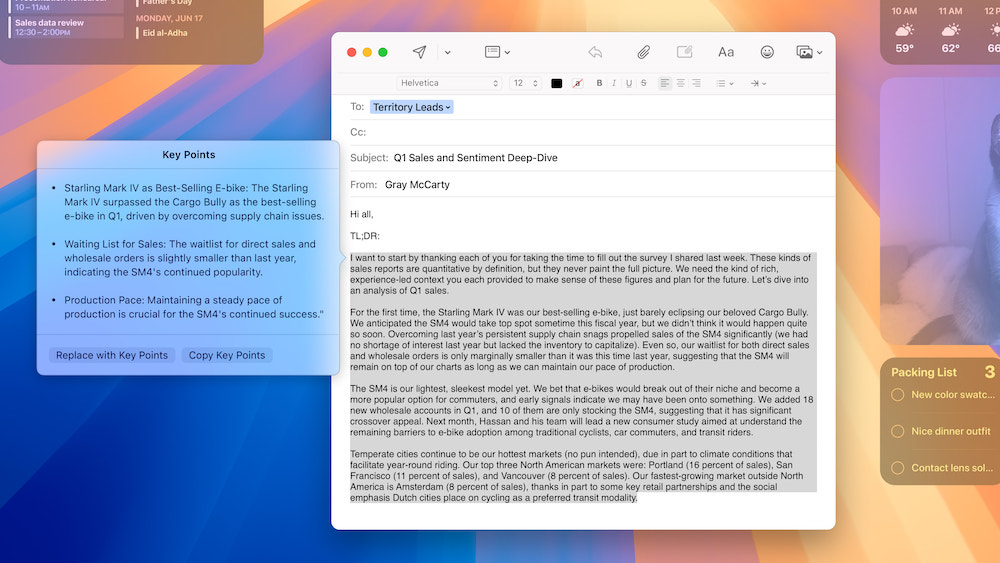Viewport: 1000px width, 563px height.
Task: Toggle bold formatting
Action: coord(600,83)
